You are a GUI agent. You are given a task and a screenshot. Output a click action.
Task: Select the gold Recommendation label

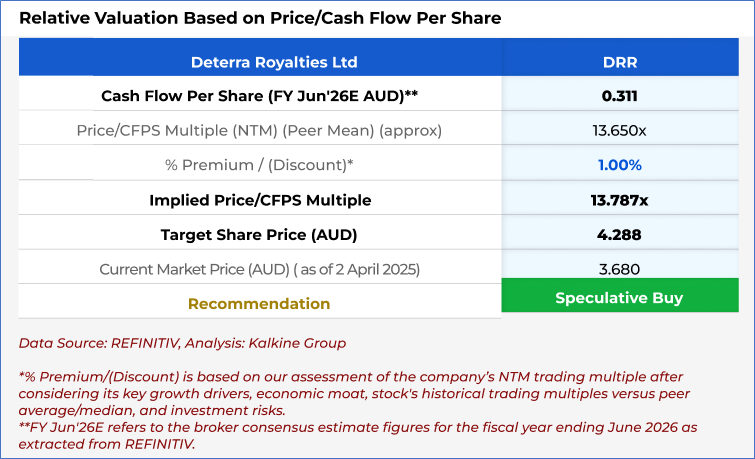pos(259,303)
